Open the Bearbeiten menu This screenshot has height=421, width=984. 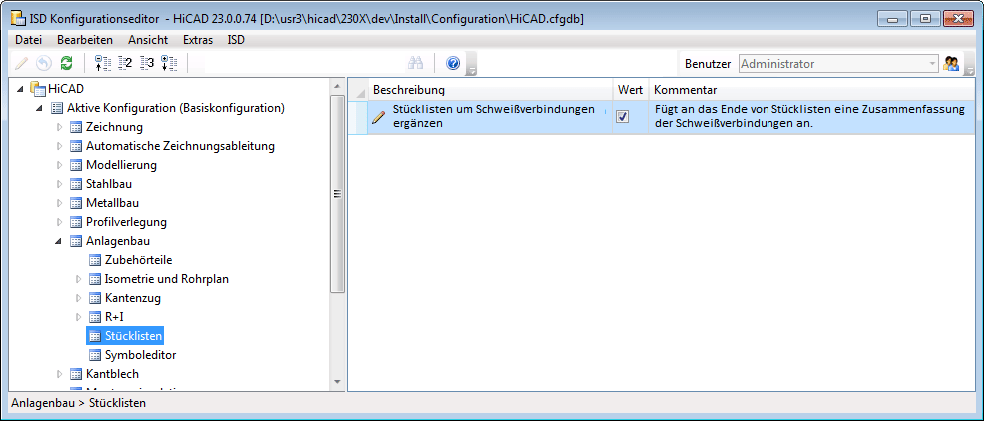85,40
